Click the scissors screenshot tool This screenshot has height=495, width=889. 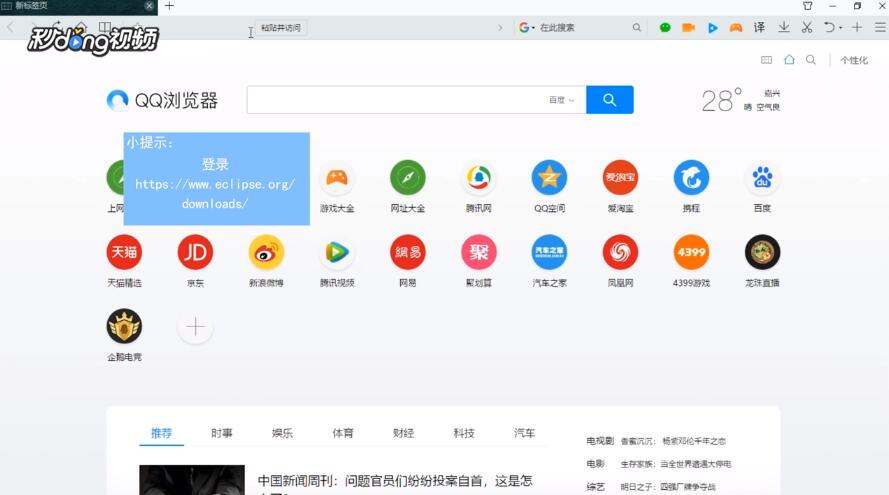pos(807,27)
